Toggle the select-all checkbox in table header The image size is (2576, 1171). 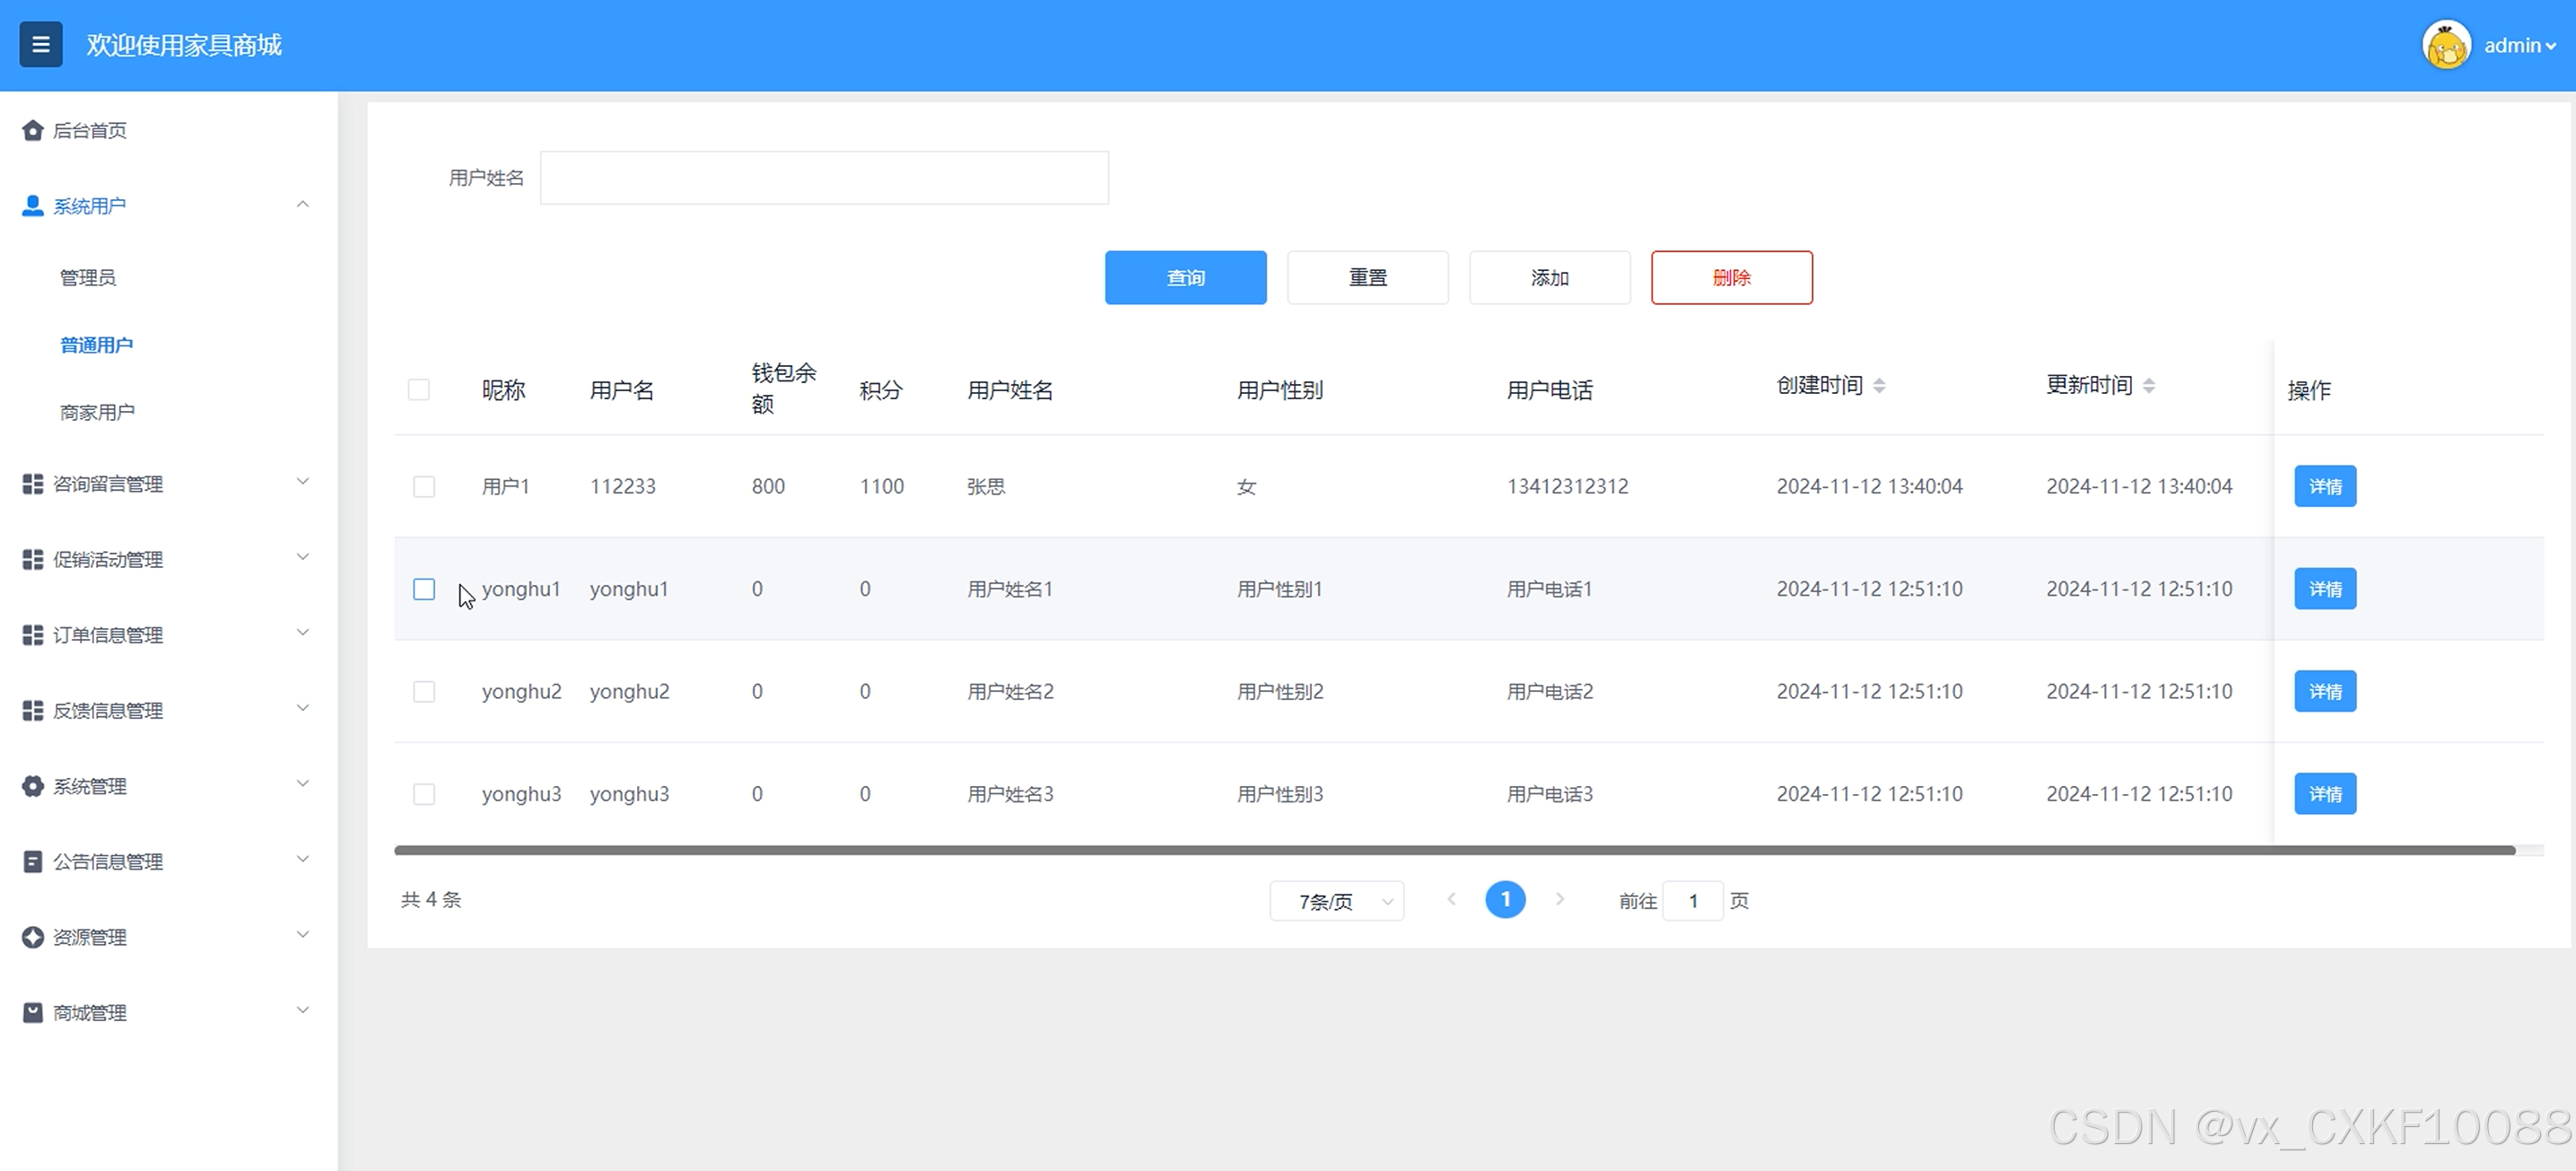[419, 390]
